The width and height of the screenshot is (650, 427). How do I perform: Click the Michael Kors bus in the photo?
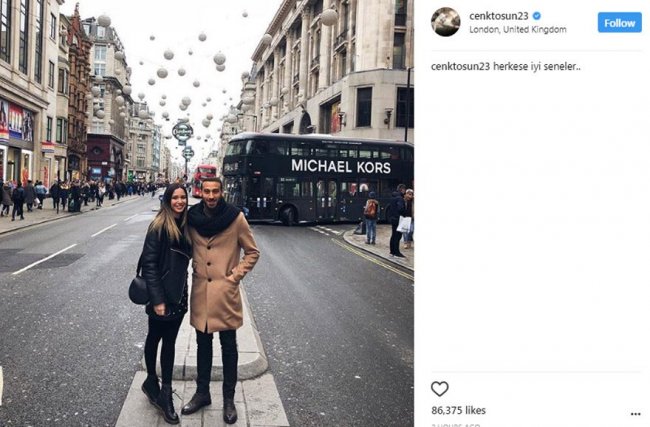[318, 179]
